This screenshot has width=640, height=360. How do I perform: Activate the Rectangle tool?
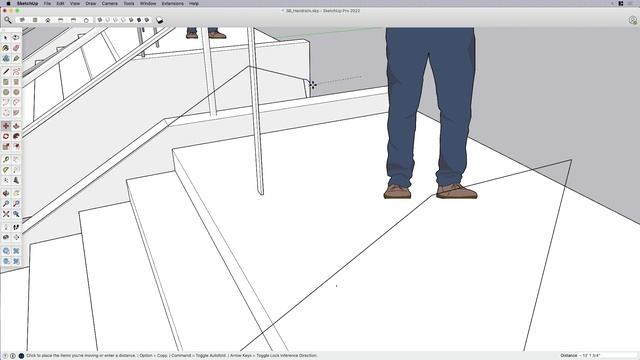click(6, 82)
